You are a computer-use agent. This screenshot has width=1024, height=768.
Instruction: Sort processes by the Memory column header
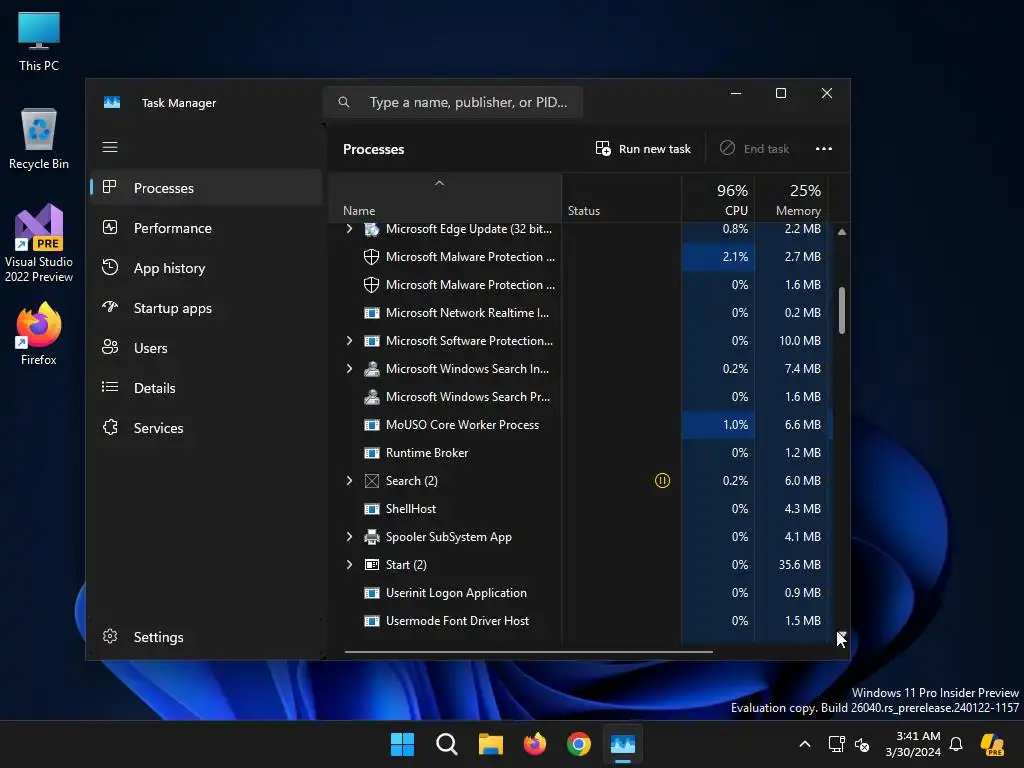[792, 199]
